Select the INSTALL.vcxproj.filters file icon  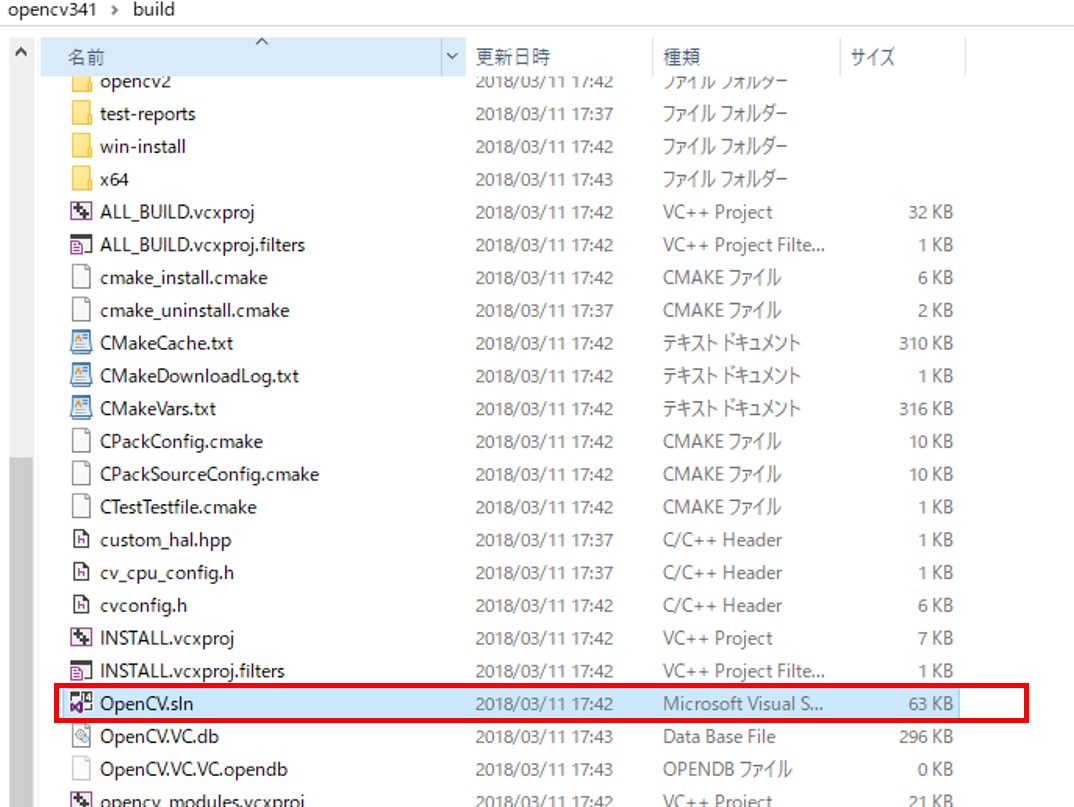point(82,671)
